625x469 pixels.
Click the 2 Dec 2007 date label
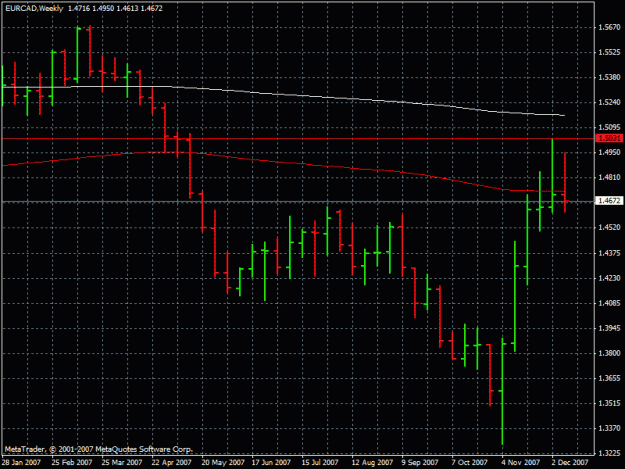tap(570, 463)
